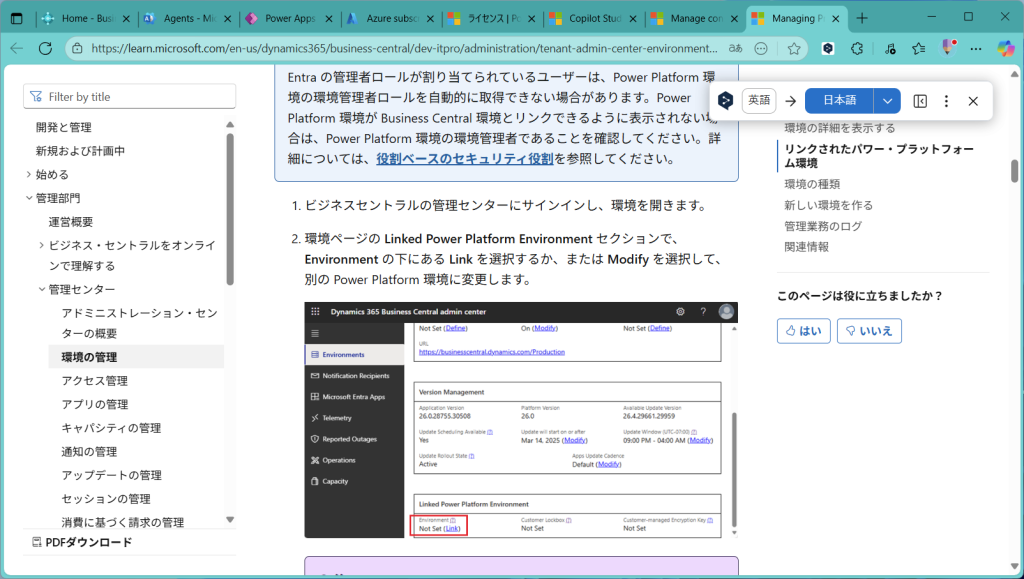Click the navigation pane scroll-down arrow
Screen dimensions: 1024x579
230,520
